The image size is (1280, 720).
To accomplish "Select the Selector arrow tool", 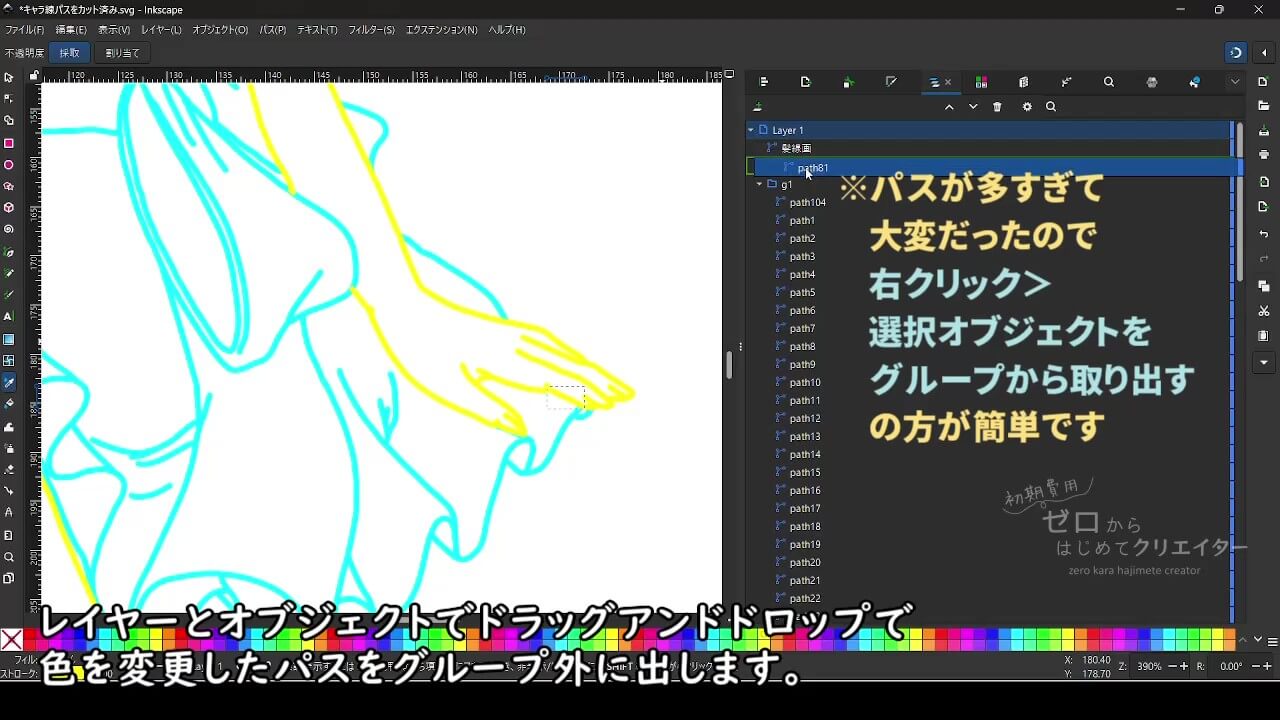I will [9, 77].
